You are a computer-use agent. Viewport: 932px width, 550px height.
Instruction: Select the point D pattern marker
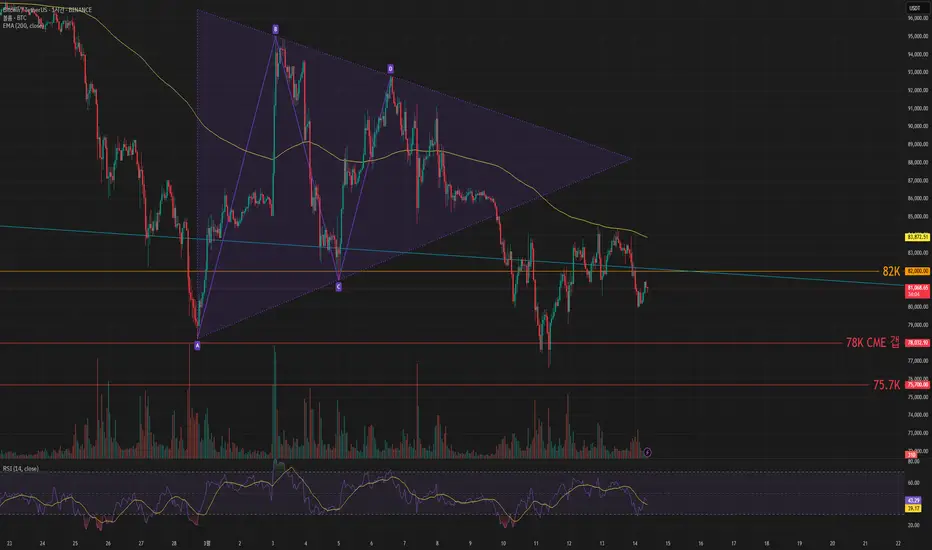(391, 68)
